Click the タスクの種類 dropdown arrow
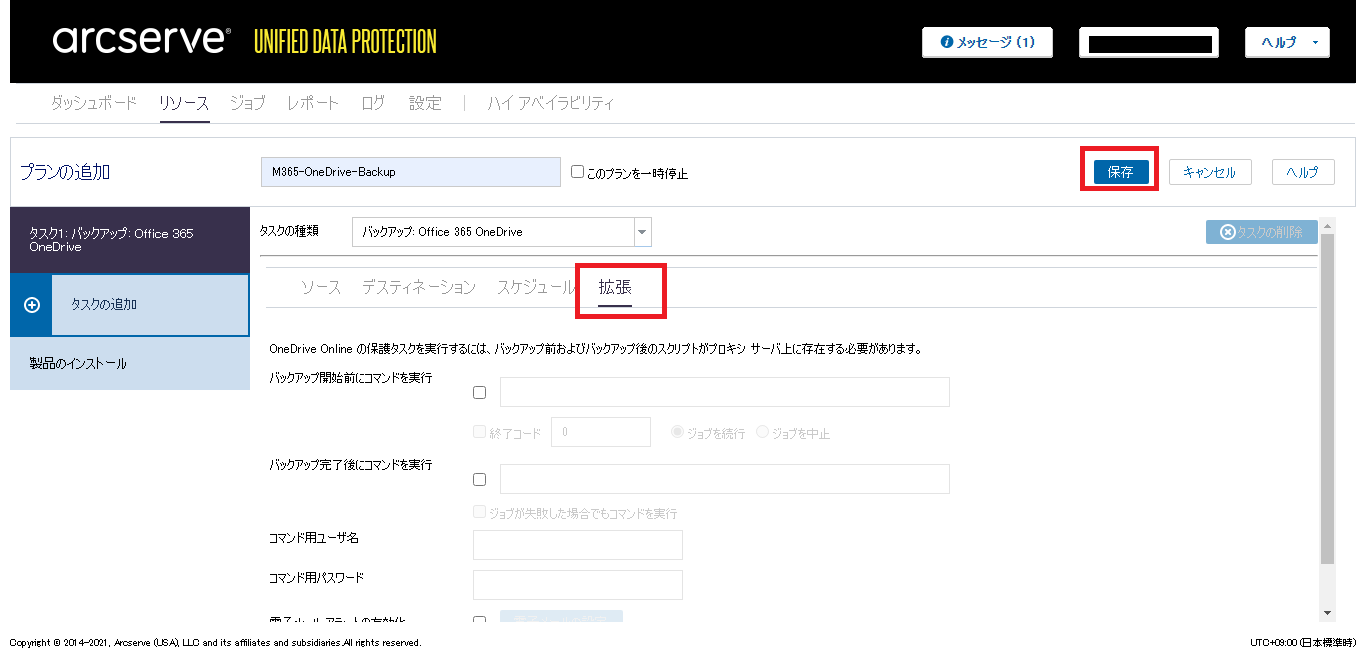The image size is (1366, 652). 643,232
